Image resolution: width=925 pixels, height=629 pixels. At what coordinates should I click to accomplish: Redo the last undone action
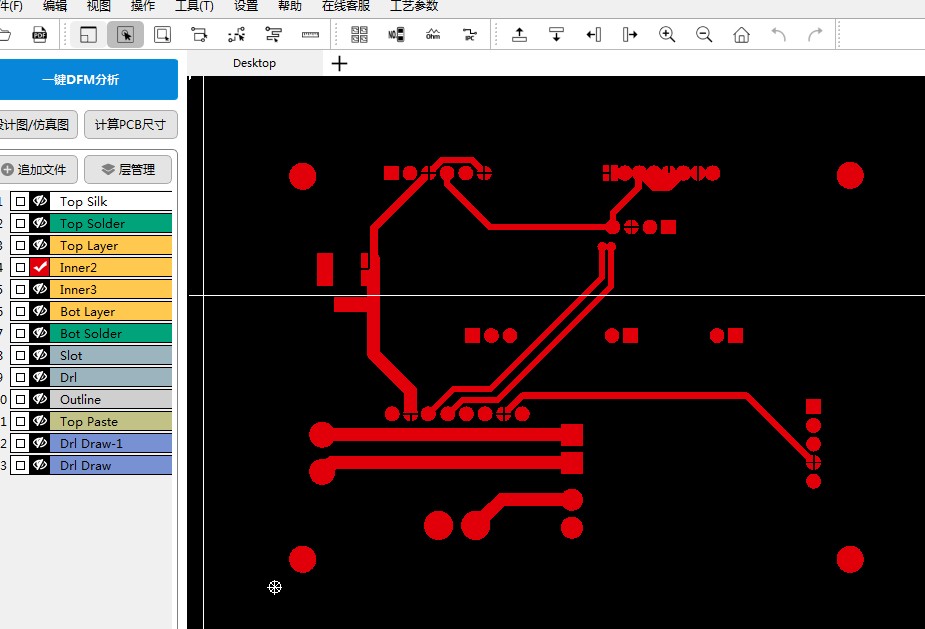(815, 35)
